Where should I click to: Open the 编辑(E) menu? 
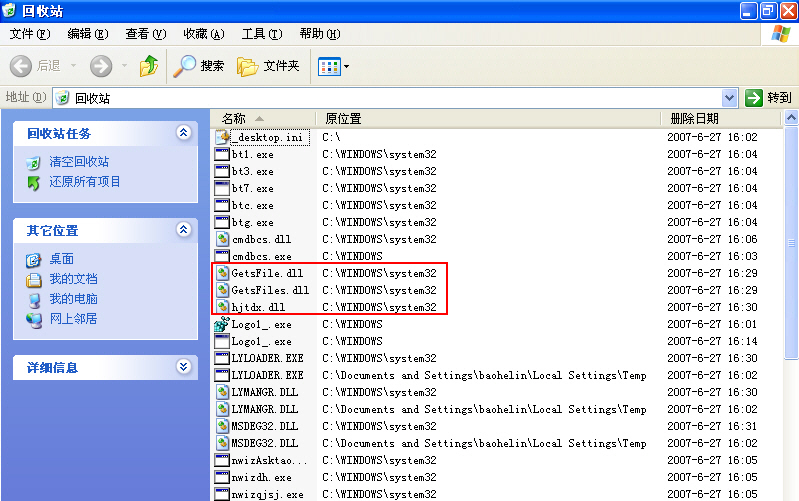tap(88, 34)
